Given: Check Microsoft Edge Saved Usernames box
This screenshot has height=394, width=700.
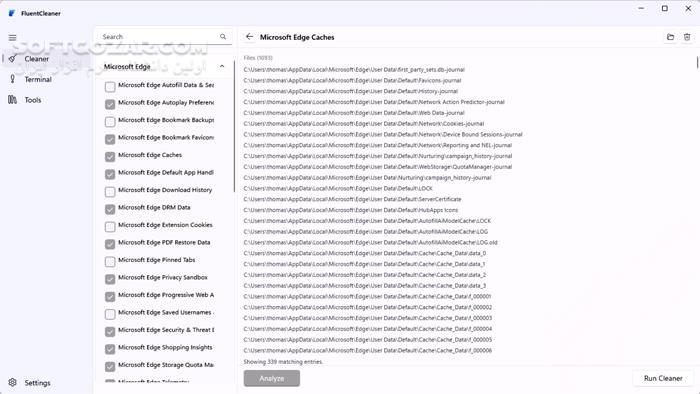Looking at the screenshot, I should 110,314.
